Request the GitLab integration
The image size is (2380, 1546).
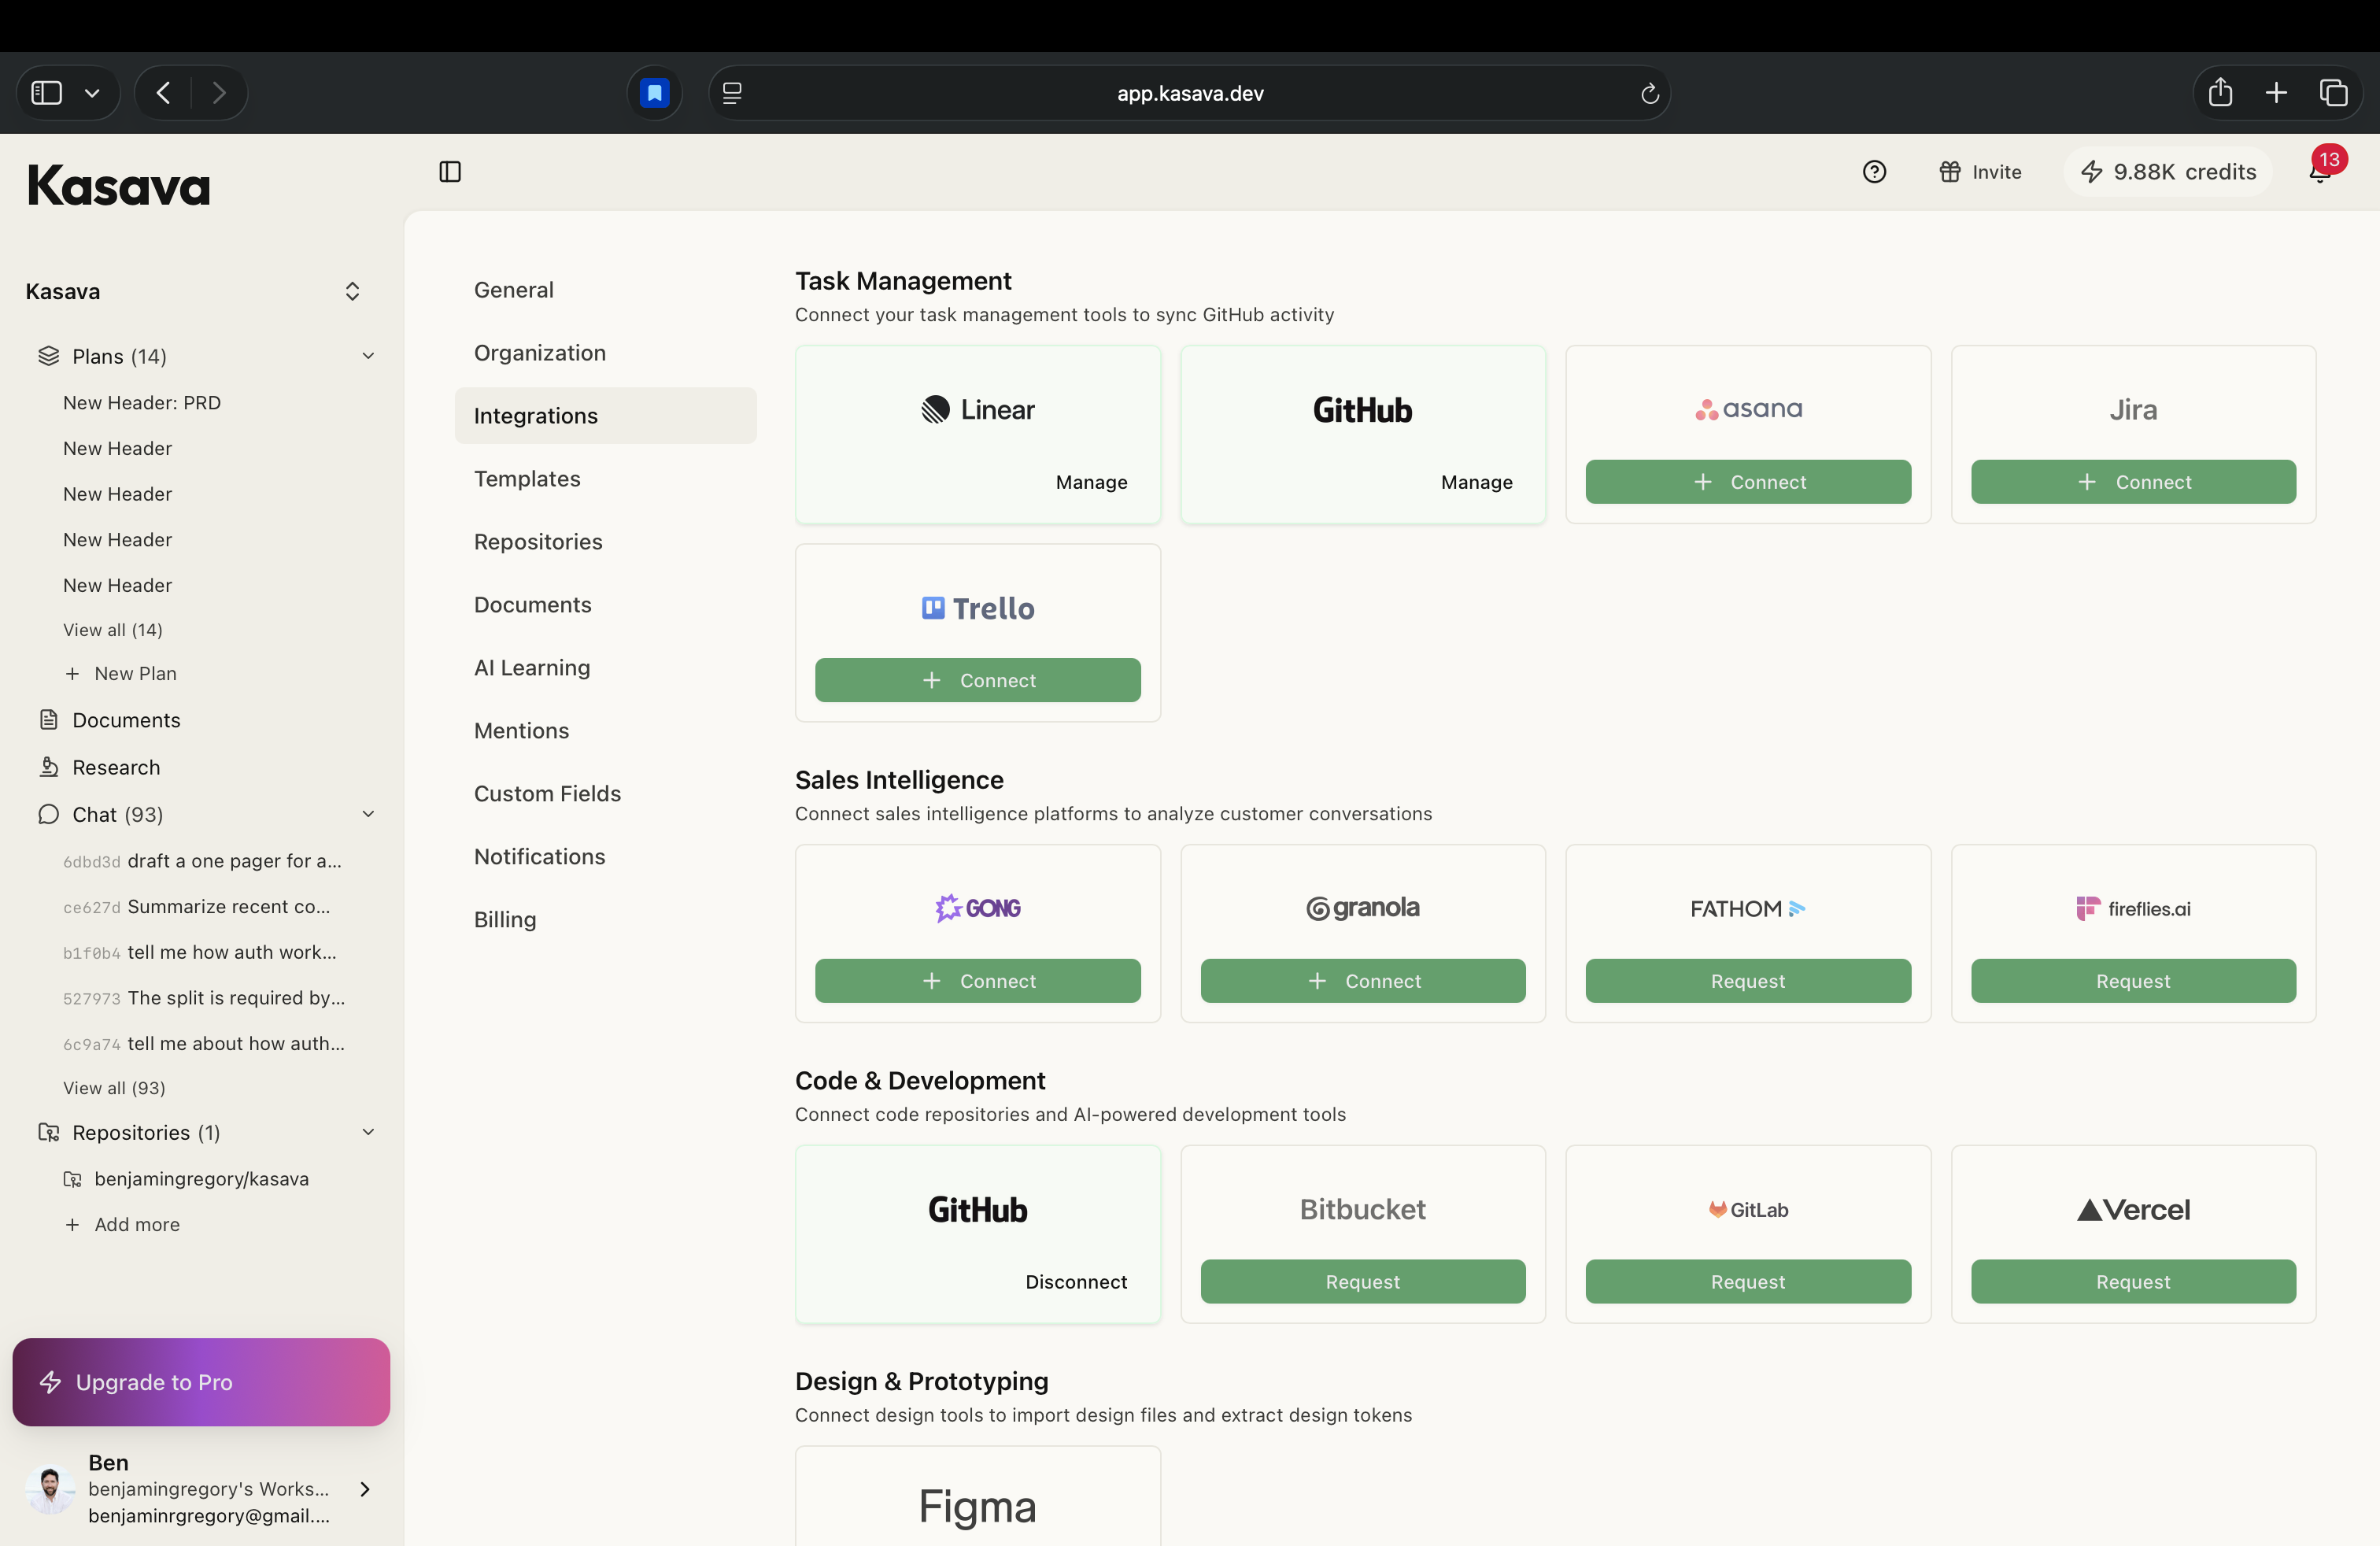point(1748,1282)
